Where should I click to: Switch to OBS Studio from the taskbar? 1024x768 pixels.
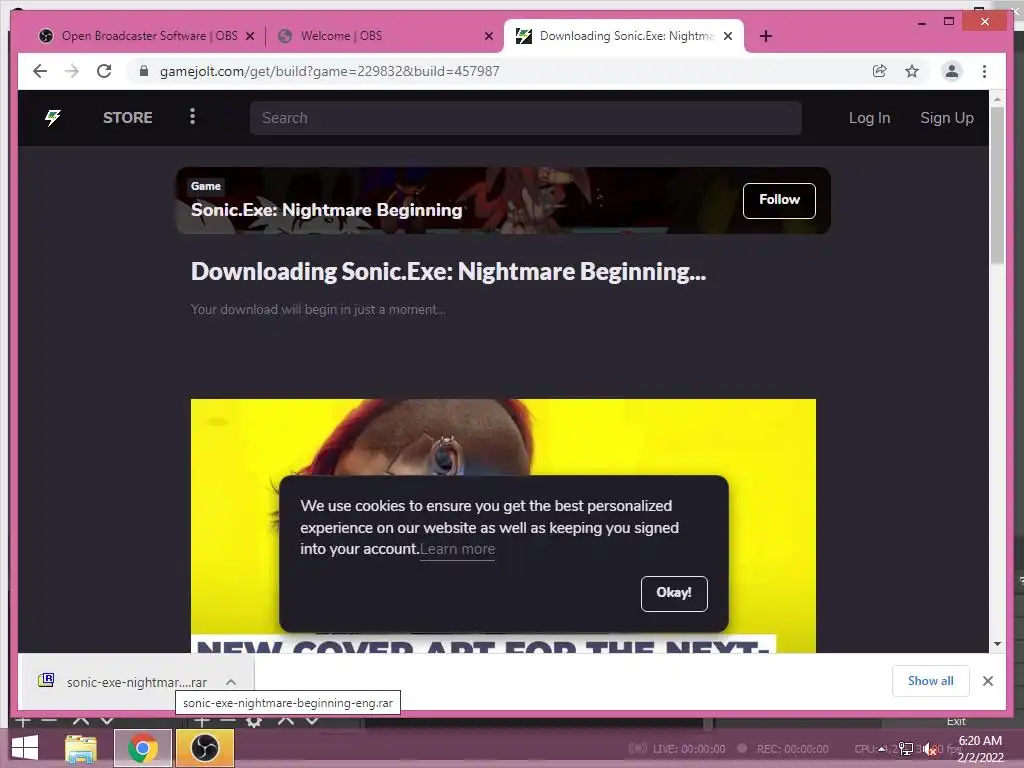click(x=204, y=748)
